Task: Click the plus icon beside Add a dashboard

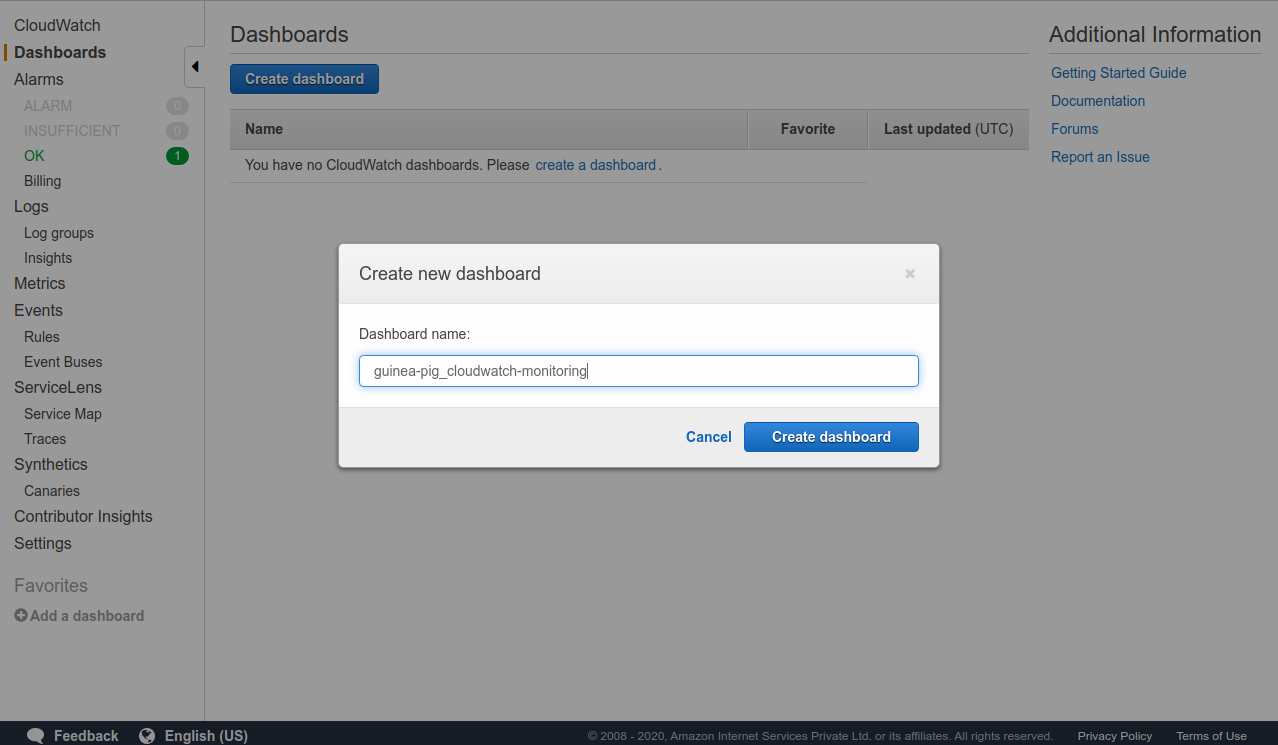Action: 20,616
